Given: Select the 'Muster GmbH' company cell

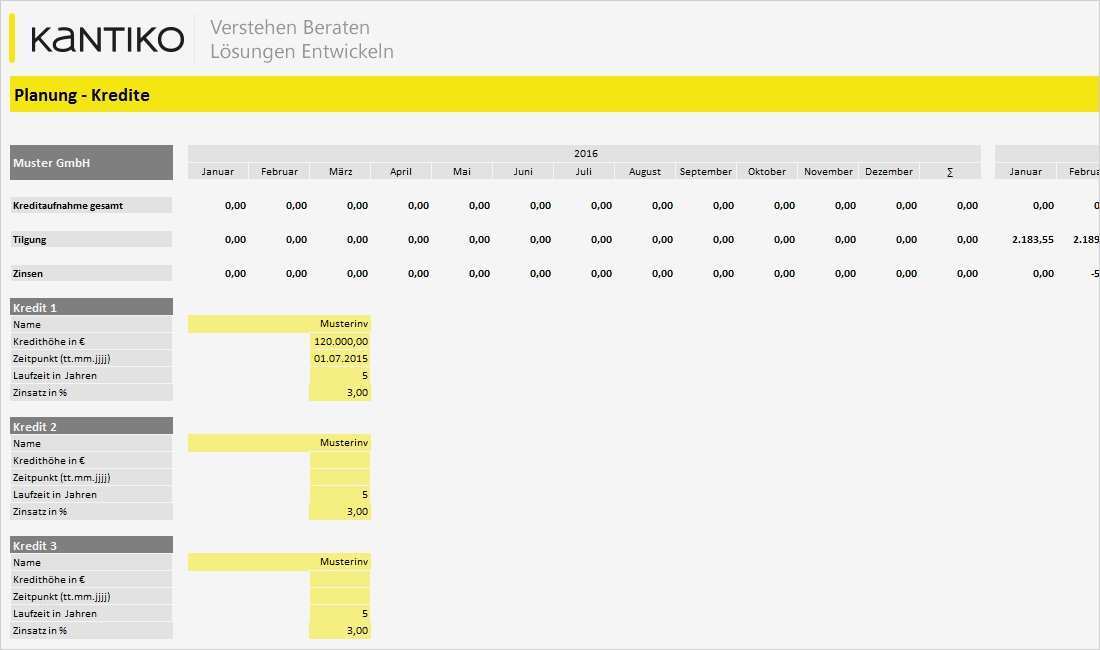Looking at the screenshot, I should (91, 163).
